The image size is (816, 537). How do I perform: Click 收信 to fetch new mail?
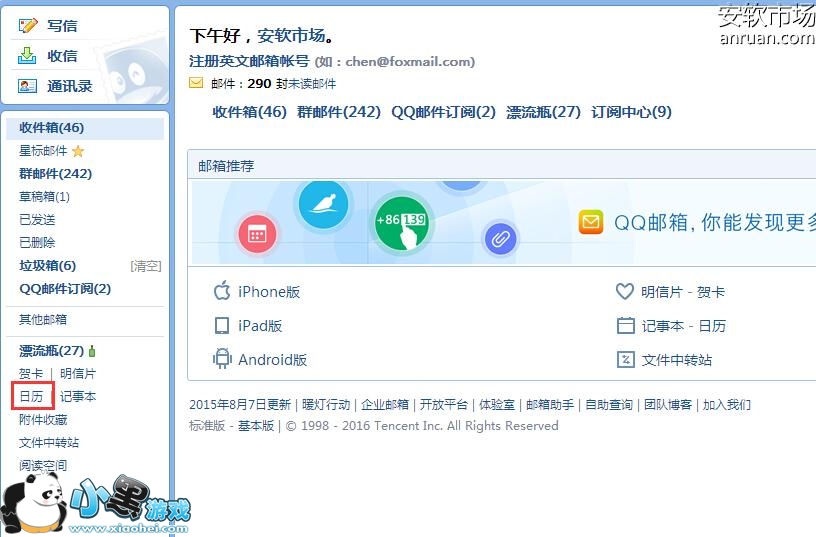coord(62,56)
